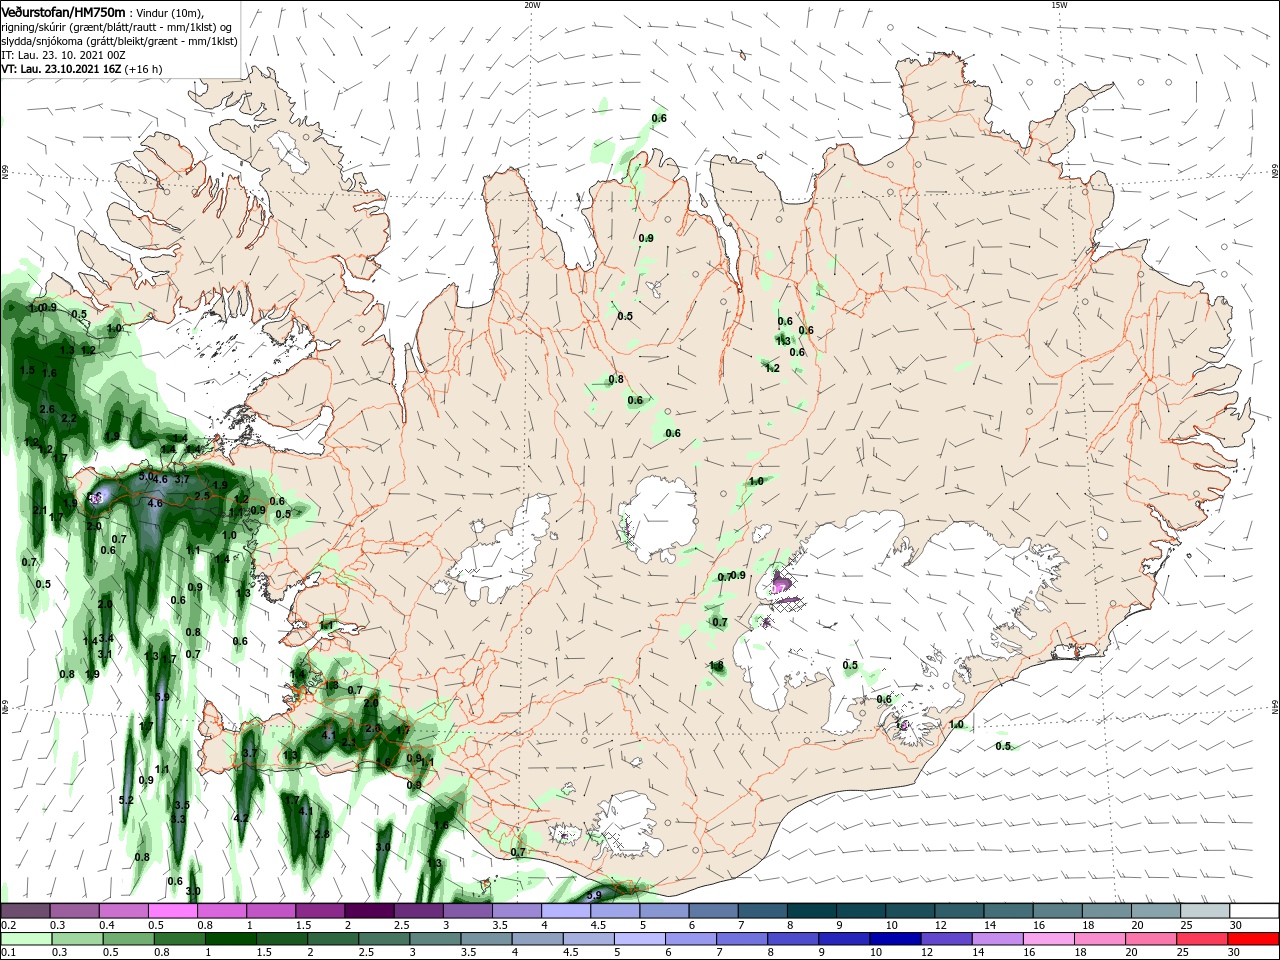Viewport: 1280px width, 960px height.
Task: Click the '2.8' precipitation value
Action: click(322, 834)
